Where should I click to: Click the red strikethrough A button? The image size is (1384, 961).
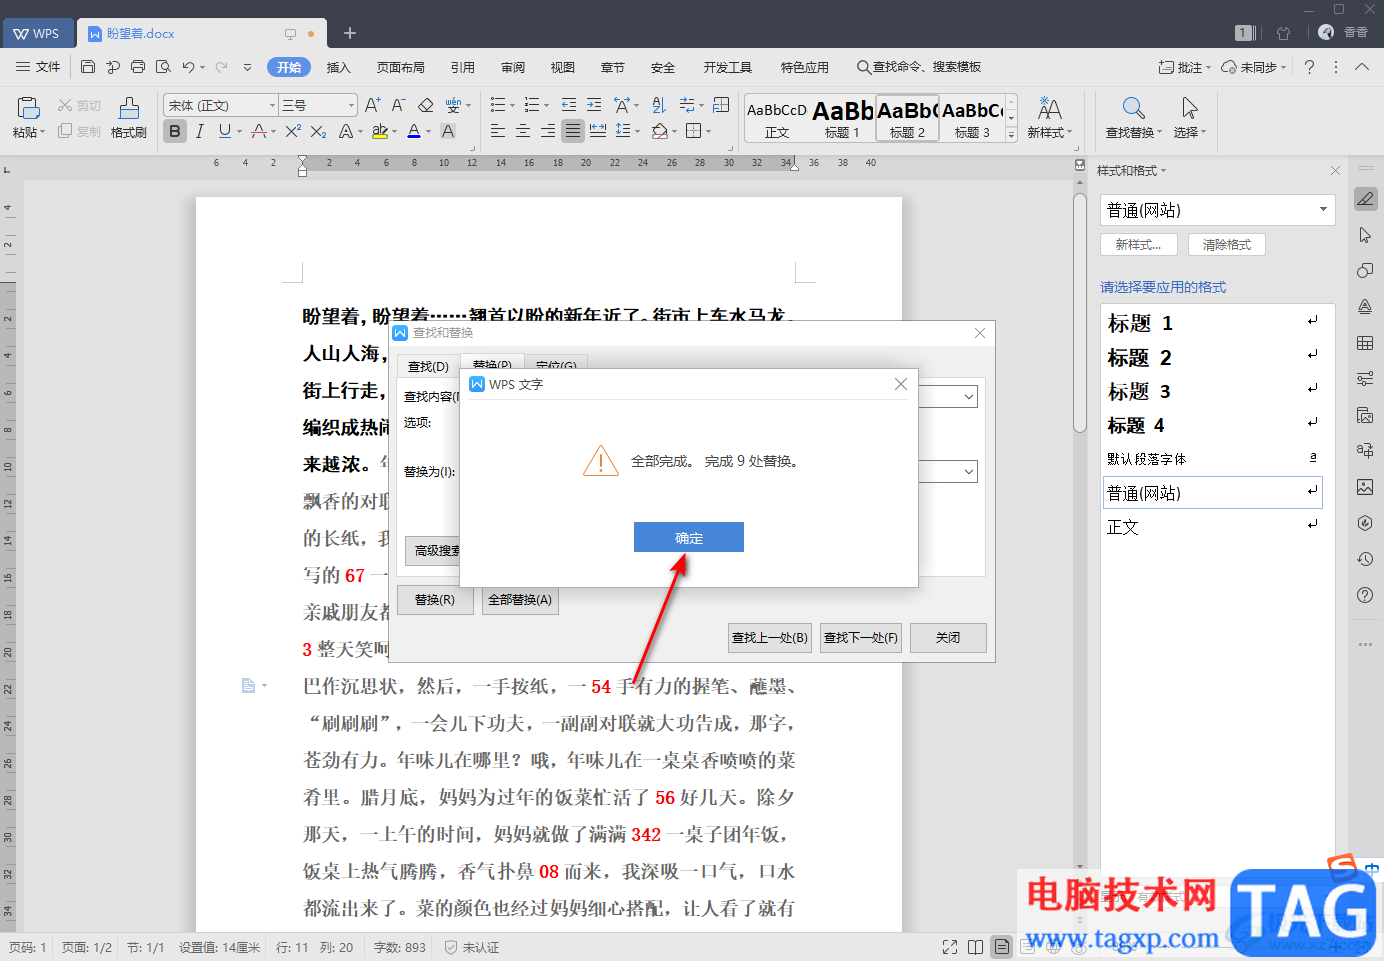pos(259,131)
